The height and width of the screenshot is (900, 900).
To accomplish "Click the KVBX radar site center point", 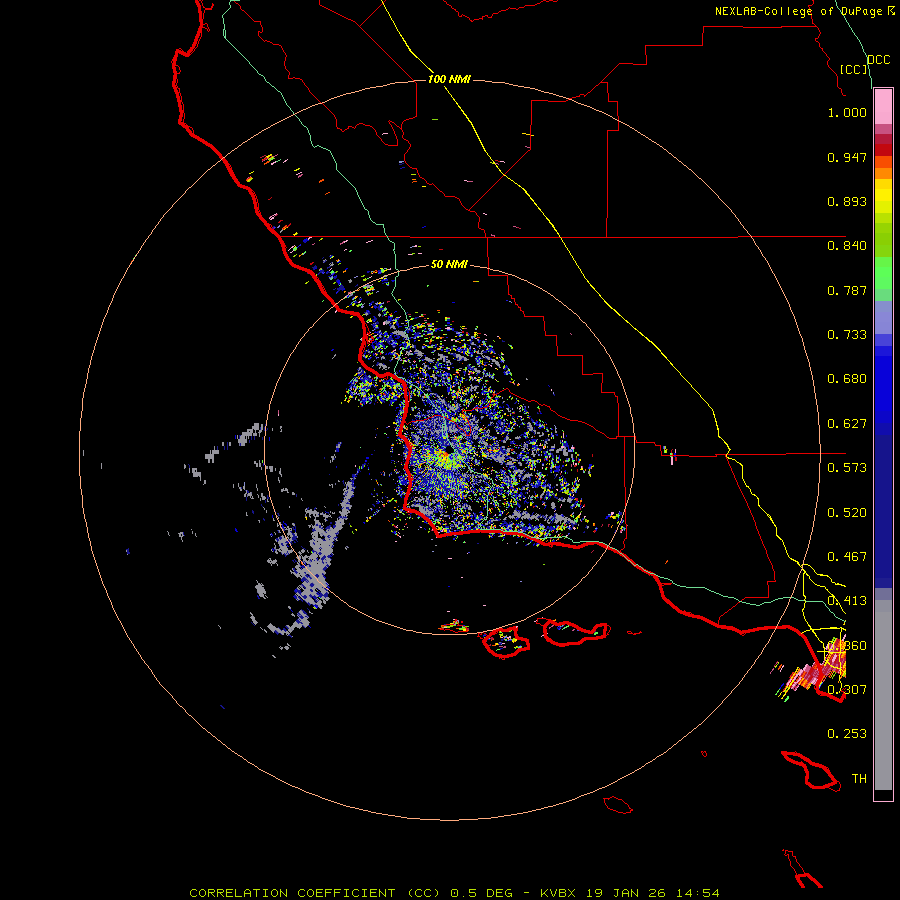I will point(447,451).
